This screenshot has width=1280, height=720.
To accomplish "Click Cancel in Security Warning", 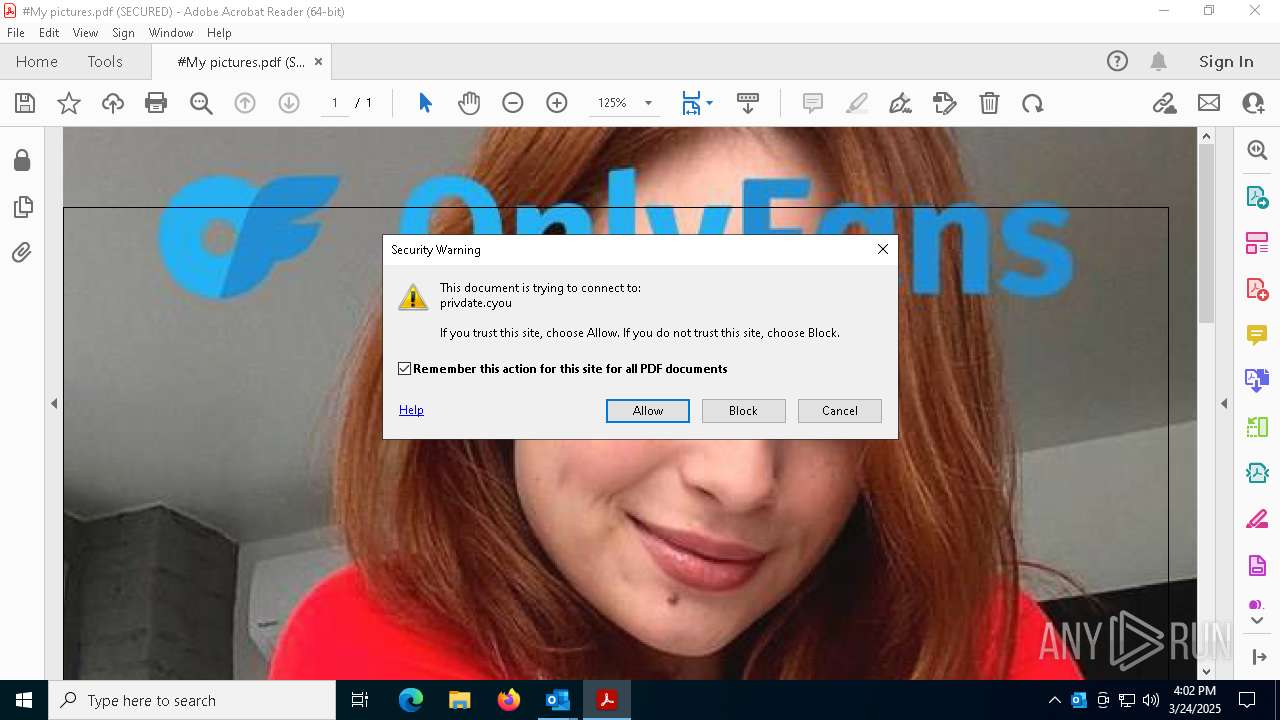I will pos(840,411).
